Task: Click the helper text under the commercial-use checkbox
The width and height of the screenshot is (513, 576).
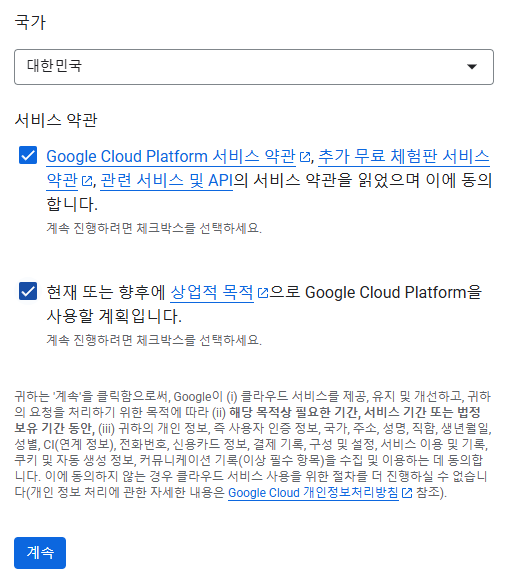Action: (154, 340)
